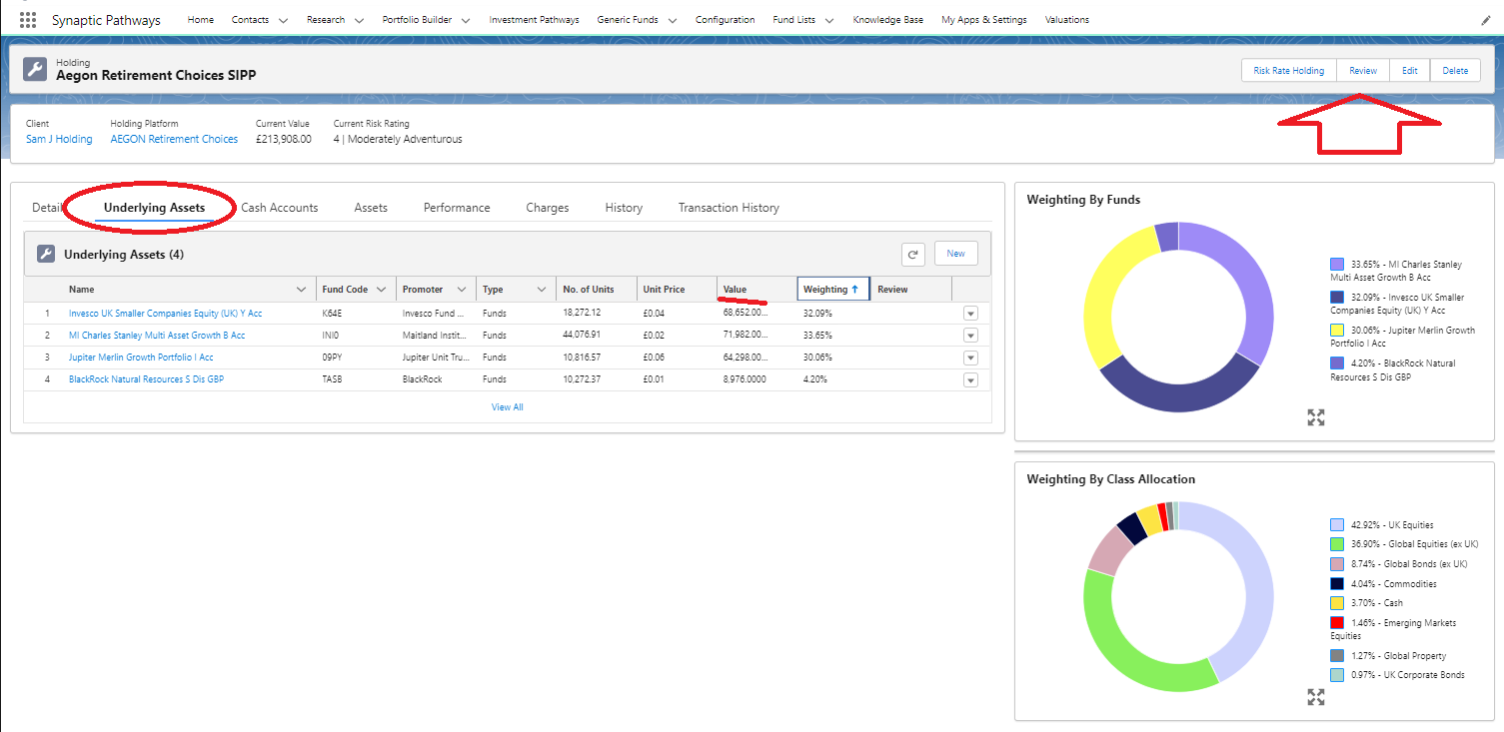Switch to the History tab
Screen dimensions: 1504x732
(624, 208)
